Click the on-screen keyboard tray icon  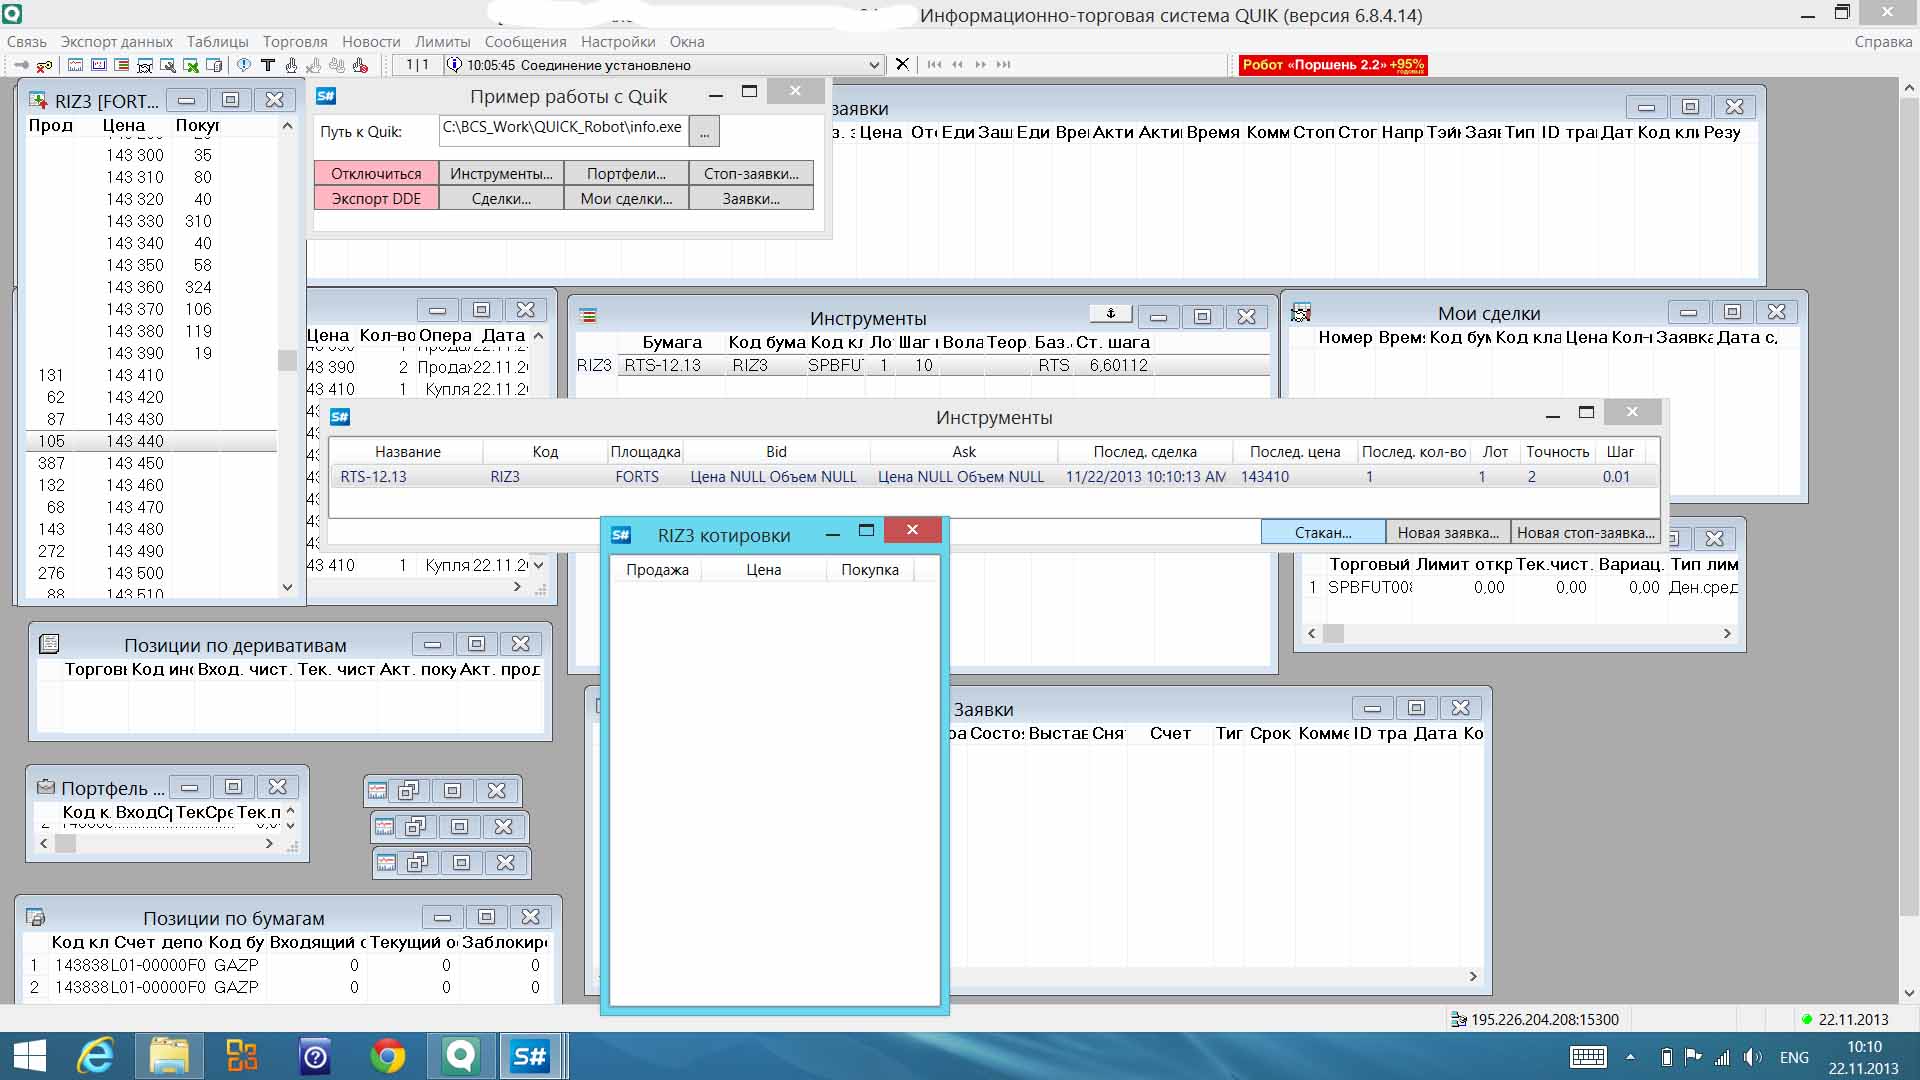click(1588, 1057)
